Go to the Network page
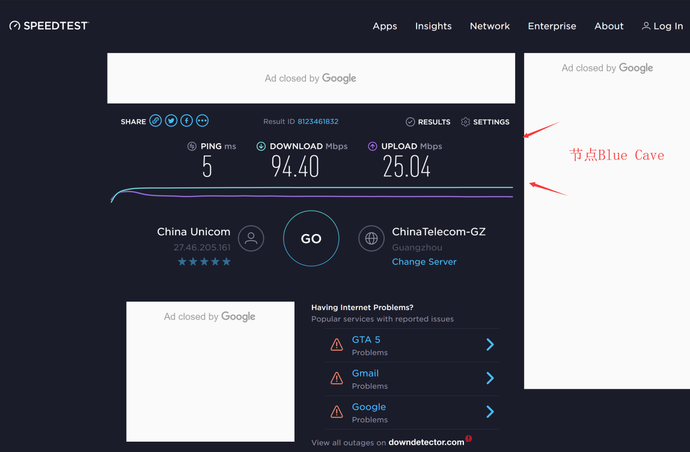The width and height of the screenshot is (690, 452). point(490,26)
